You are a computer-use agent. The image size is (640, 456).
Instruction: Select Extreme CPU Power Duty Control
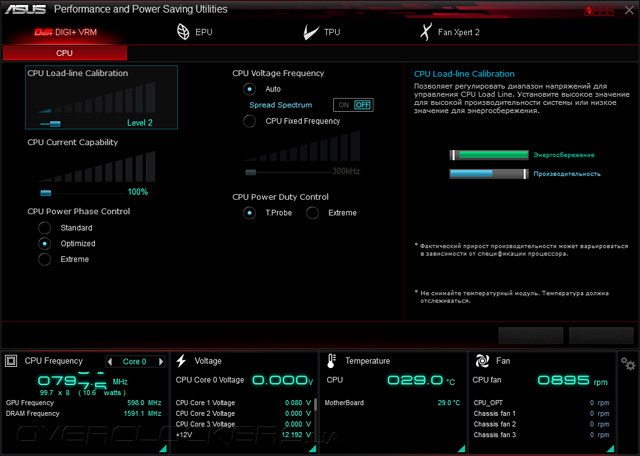(312, 213)
